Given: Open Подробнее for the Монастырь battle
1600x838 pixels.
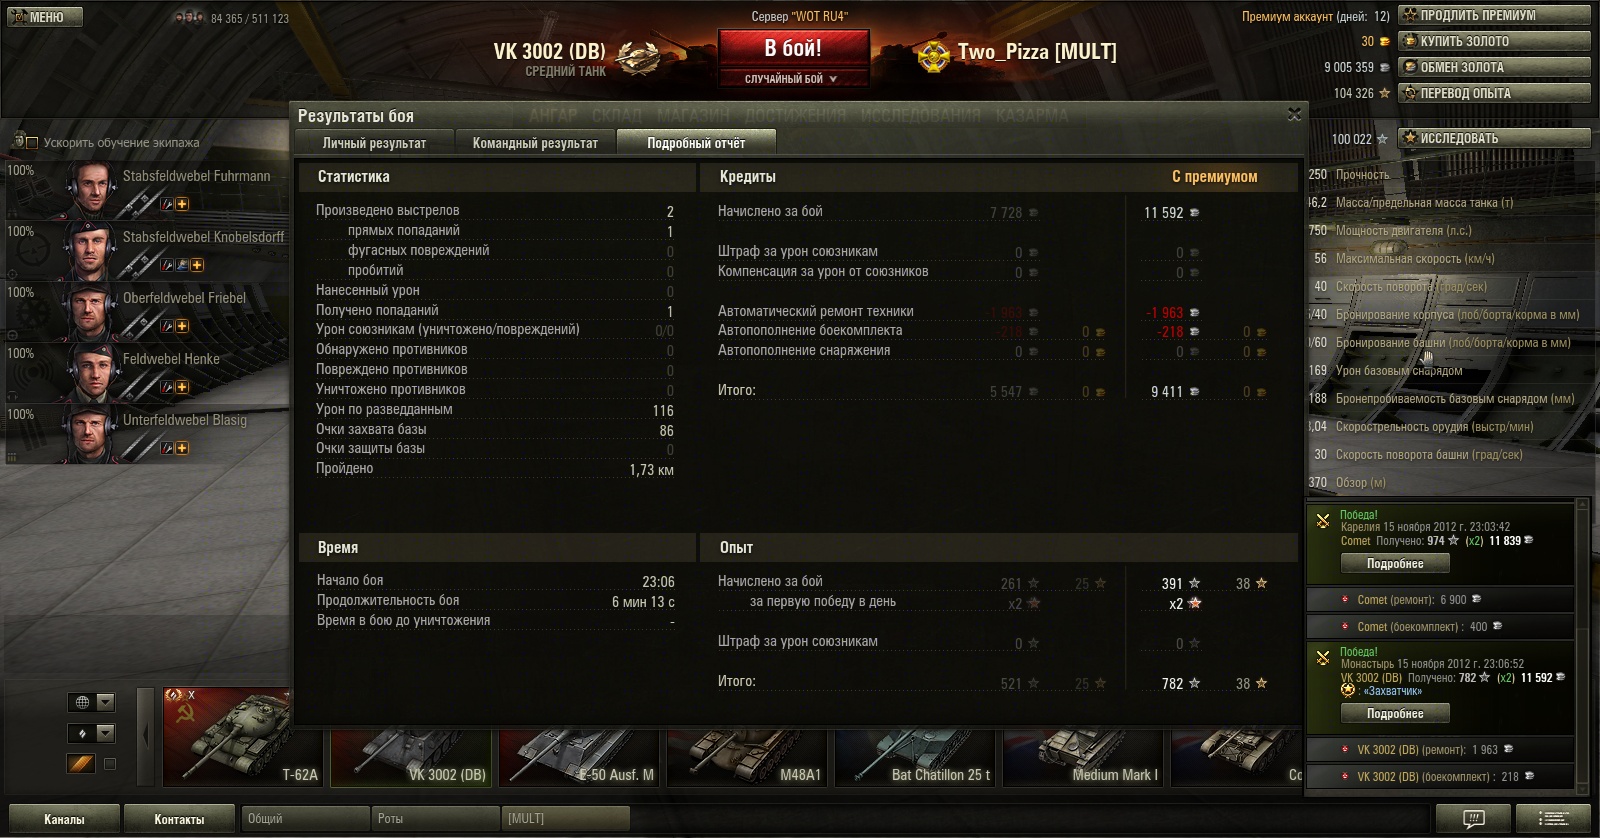Looking at the screenshot, I should [1395, 714].
